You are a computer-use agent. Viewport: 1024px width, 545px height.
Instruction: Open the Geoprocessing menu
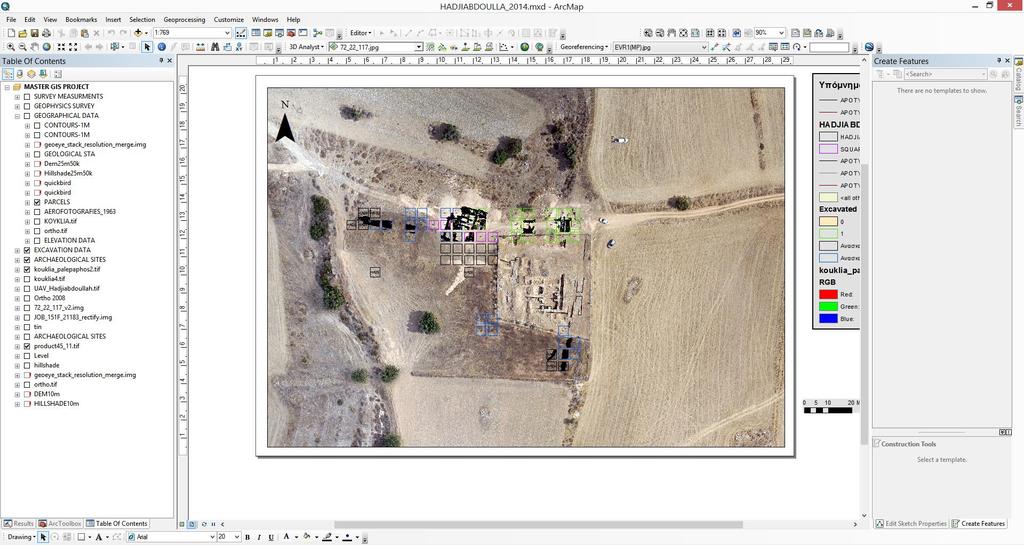[x=184, y=20]
